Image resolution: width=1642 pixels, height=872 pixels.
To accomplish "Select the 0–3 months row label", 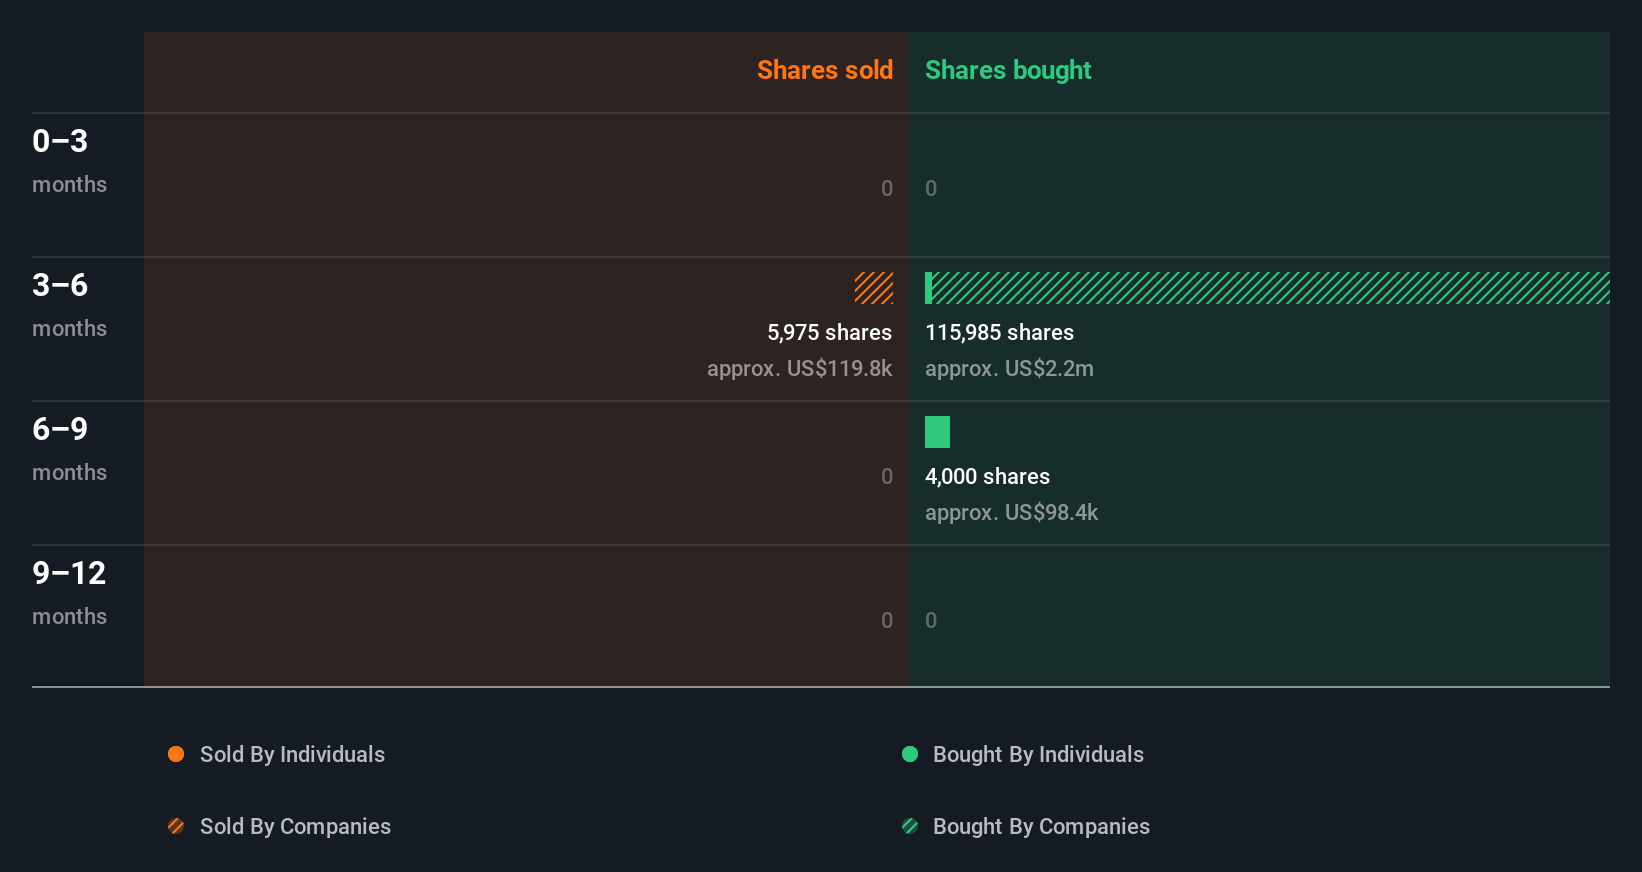I will [69, 160].
